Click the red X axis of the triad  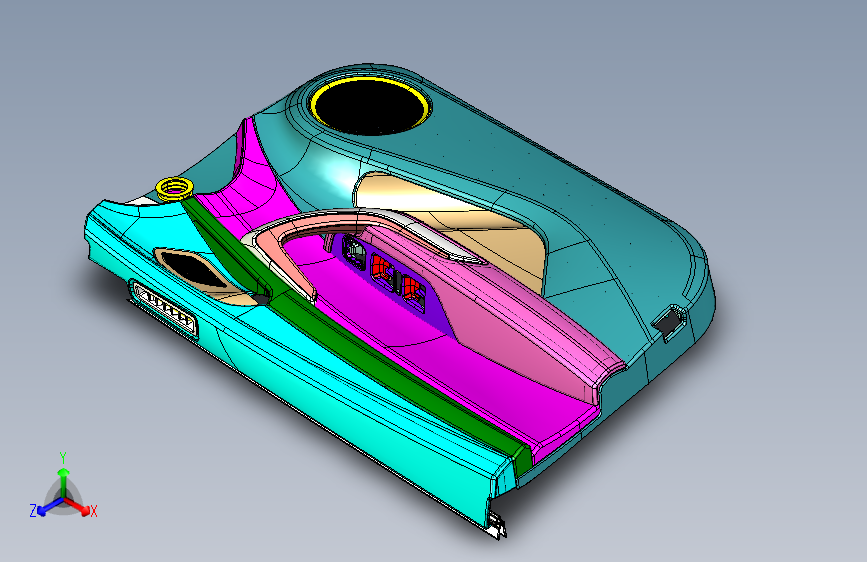pyautogui.click(x=81, y=508)
